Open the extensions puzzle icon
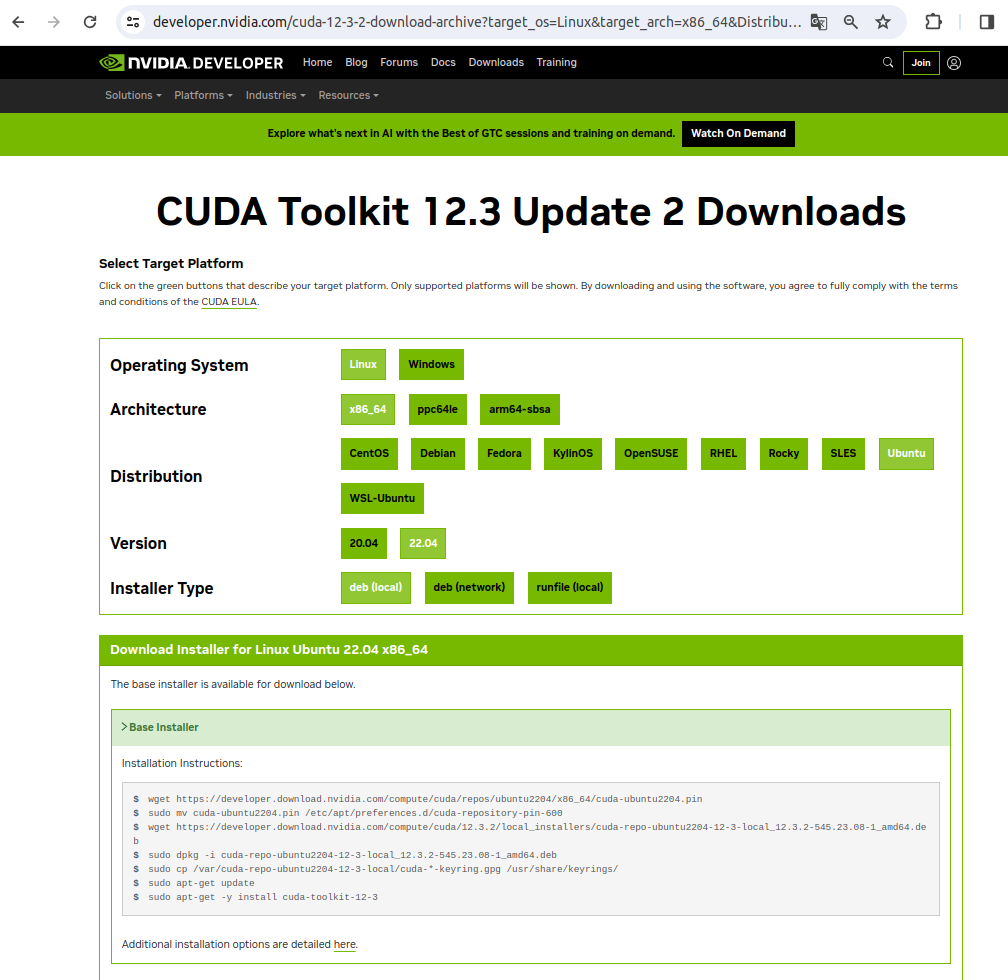This screenshot has height=980, width=1008. (933, 22)
